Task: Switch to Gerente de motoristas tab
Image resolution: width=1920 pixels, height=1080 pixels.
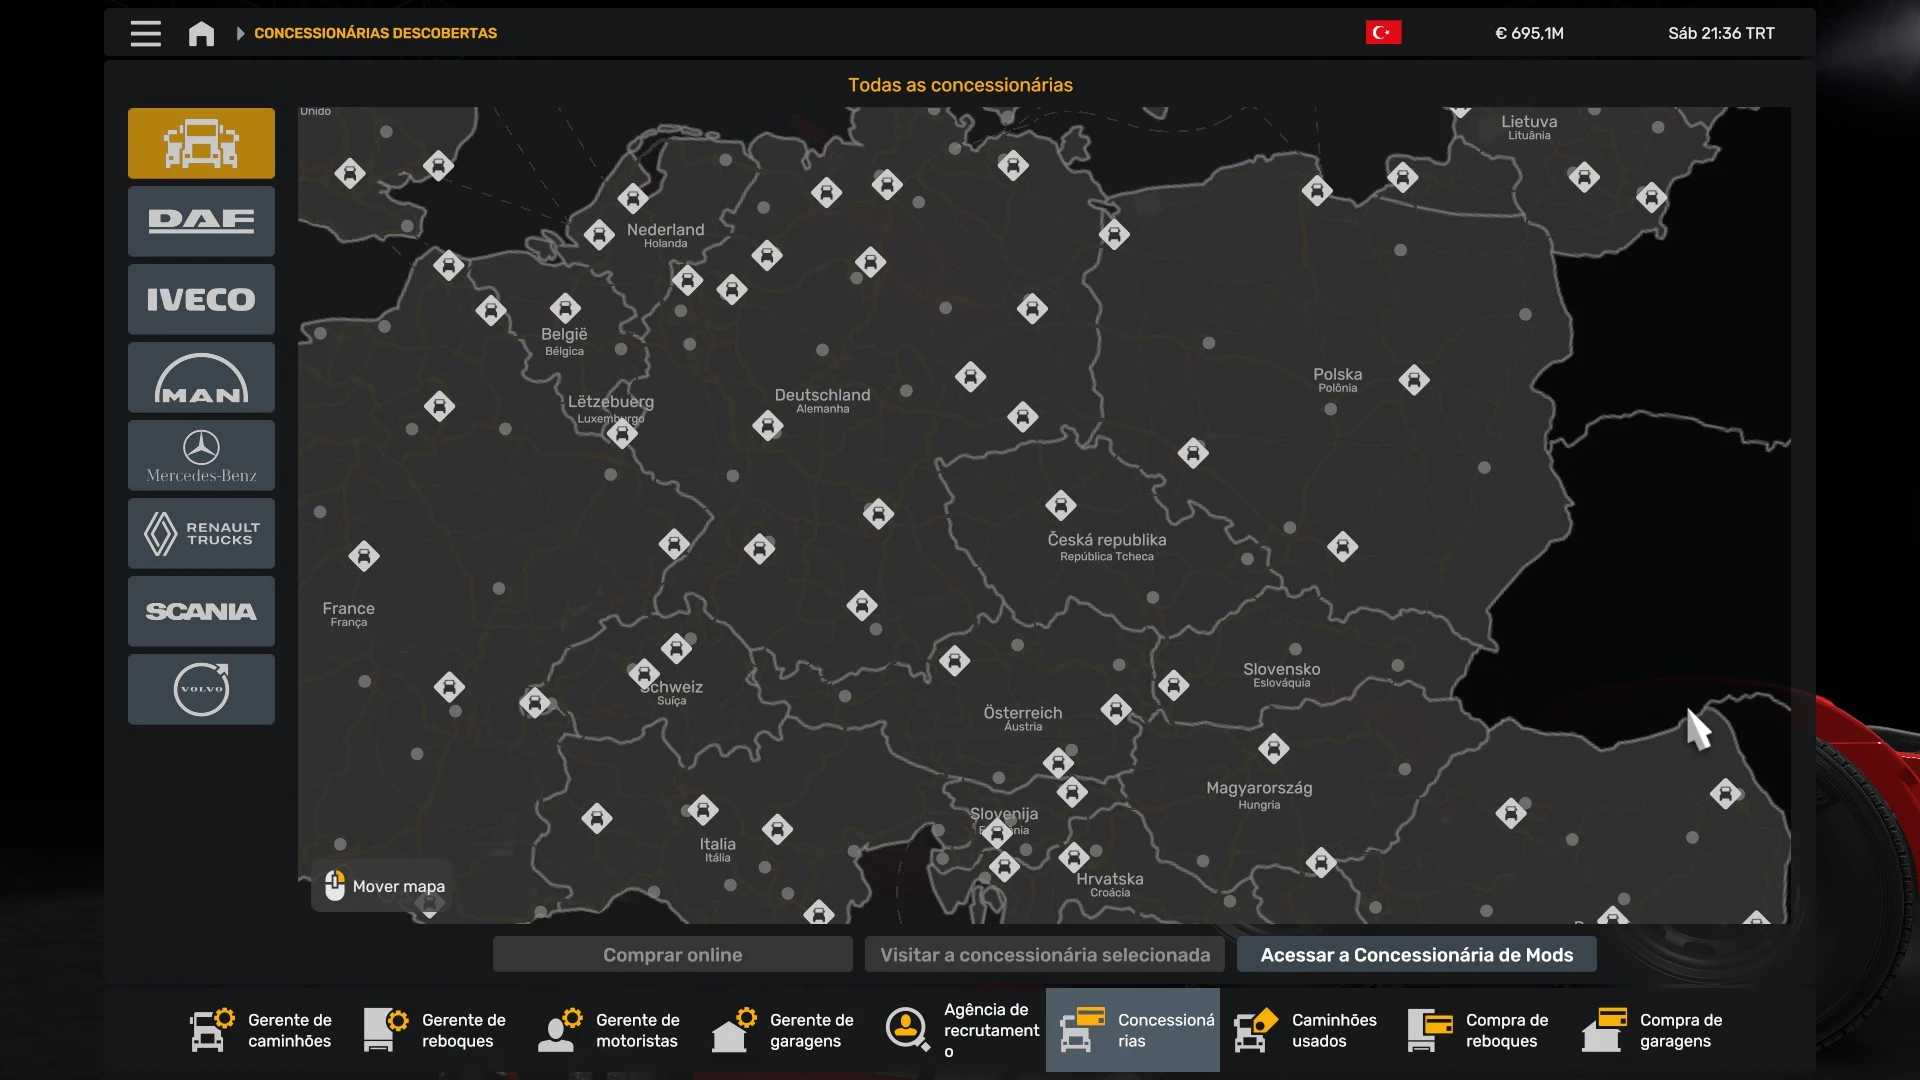Action: (x=610, y=1030)
